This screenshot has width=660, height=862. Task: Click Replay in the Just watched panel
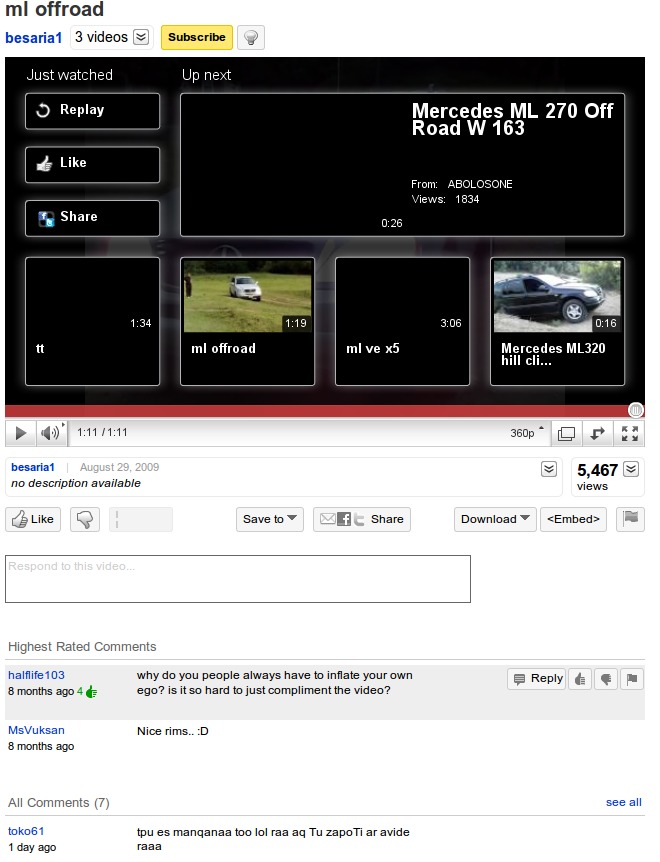coord(92,111)
